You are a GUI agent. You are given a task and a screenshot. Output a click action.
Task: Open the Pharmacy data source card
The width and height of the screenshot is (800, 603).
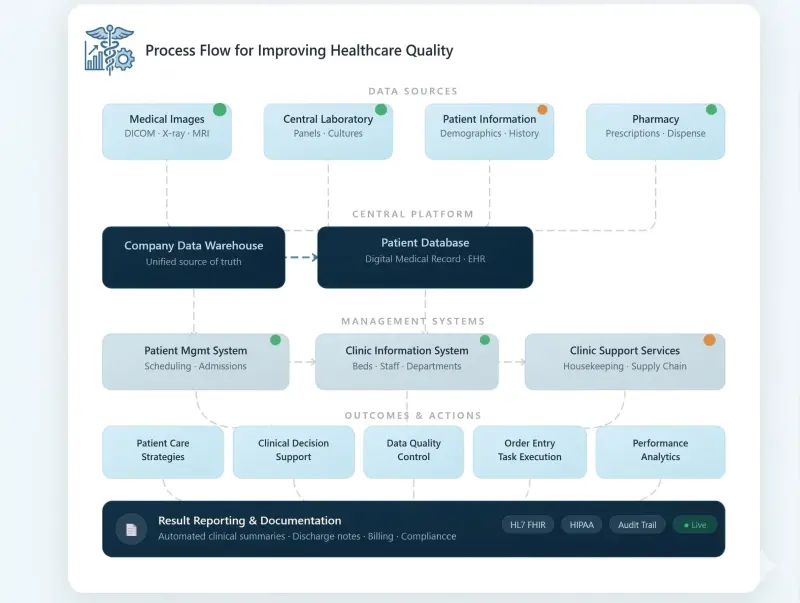pyautogui.click(x=655, y=130)
